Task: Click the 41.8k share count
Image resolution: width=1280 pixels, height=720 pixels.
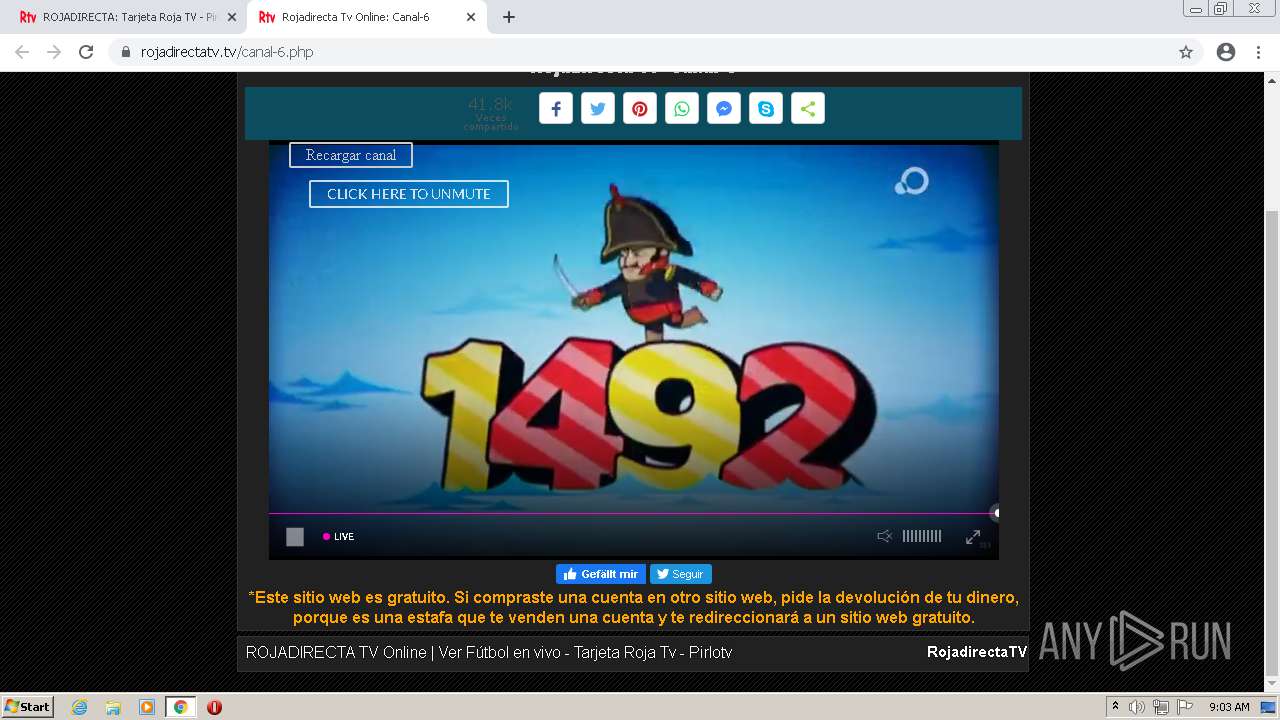Action: click(x=490, y=104)
